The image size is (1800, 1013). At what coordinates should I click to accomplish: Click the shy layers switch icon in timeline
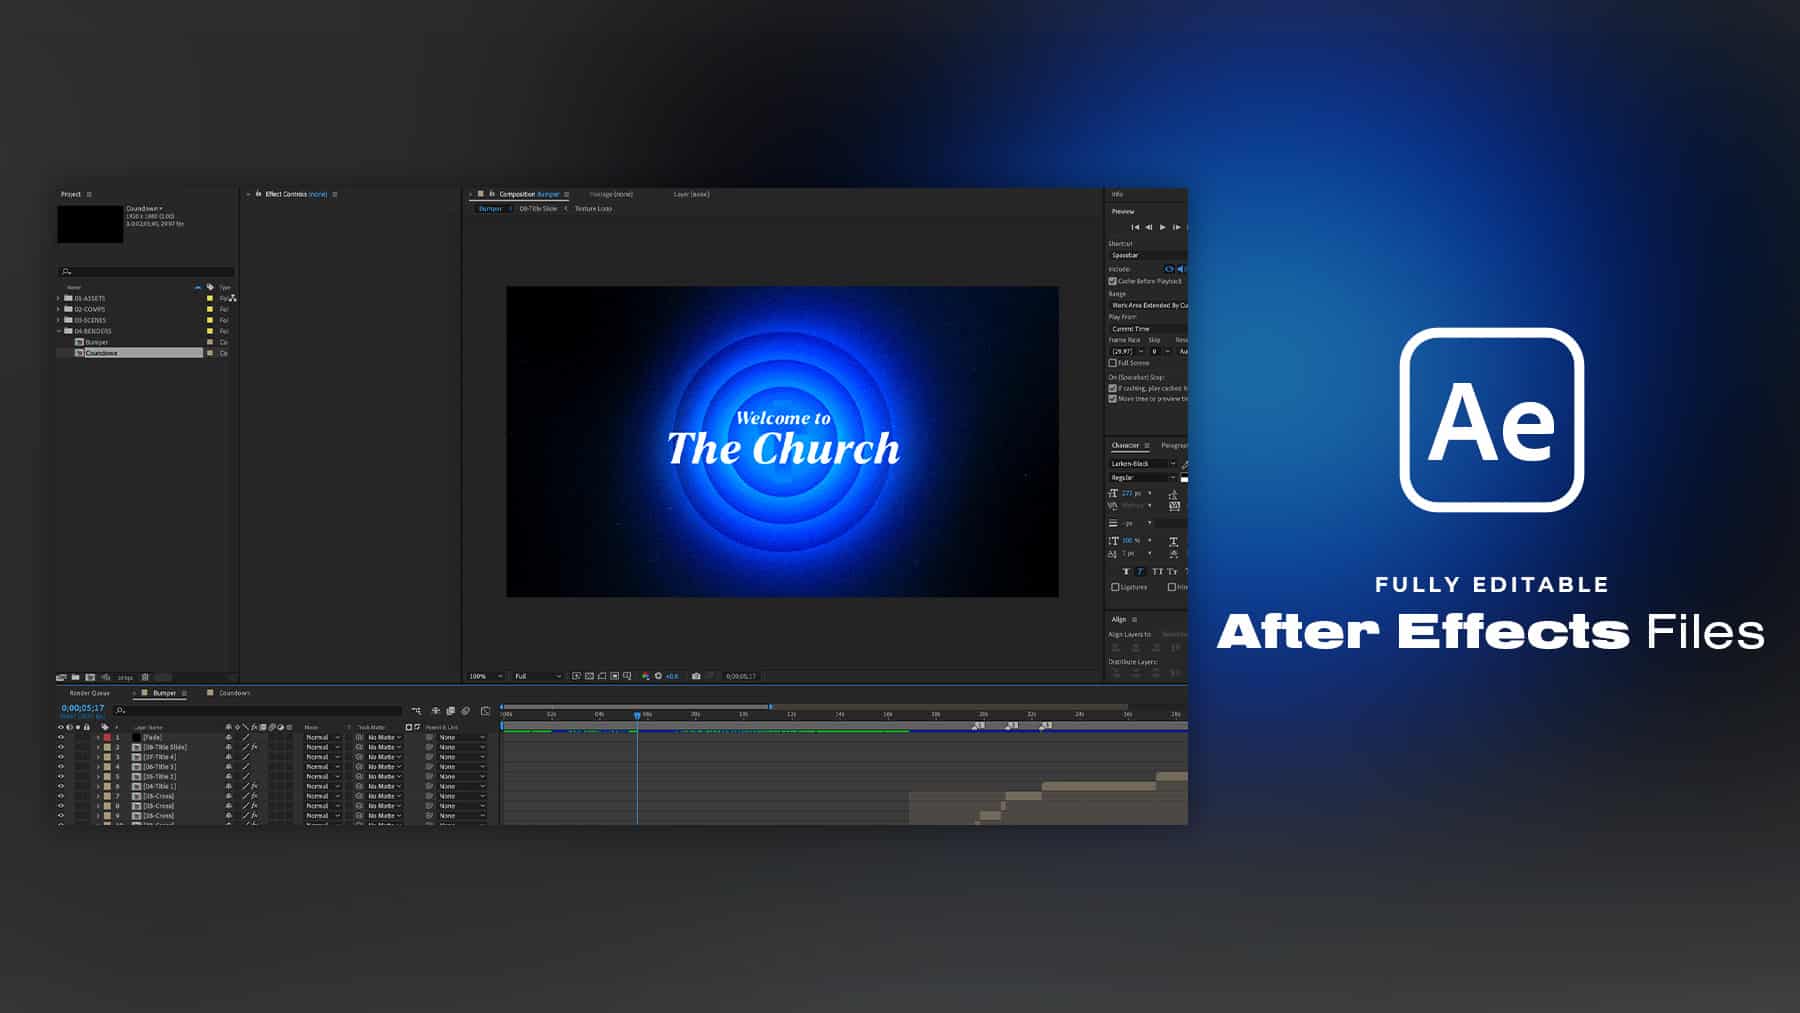436,711
